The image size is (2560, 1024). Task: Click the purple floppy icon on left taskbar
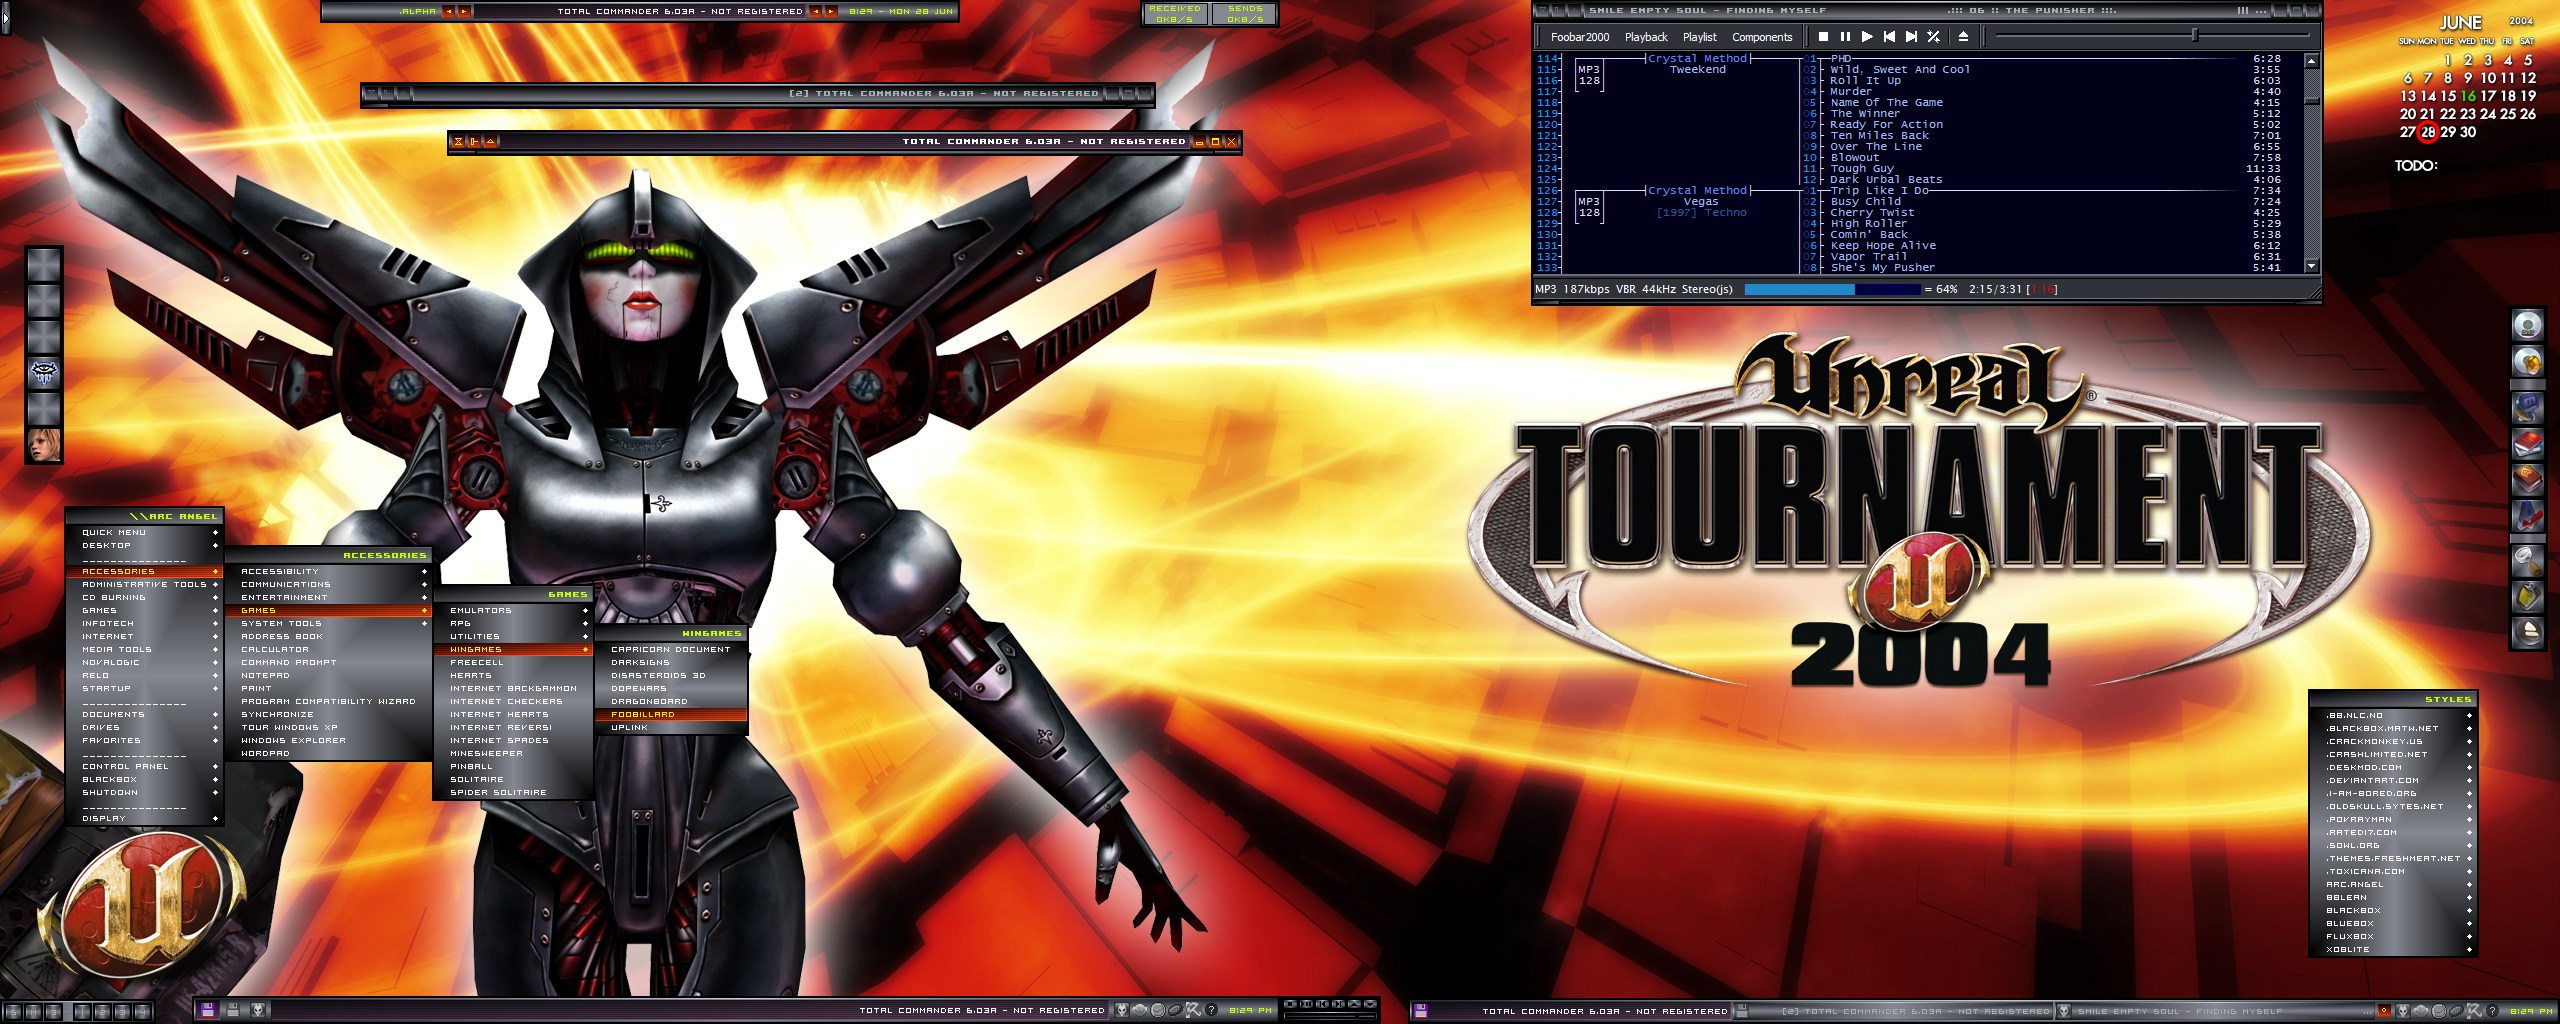click(208, 1010)
